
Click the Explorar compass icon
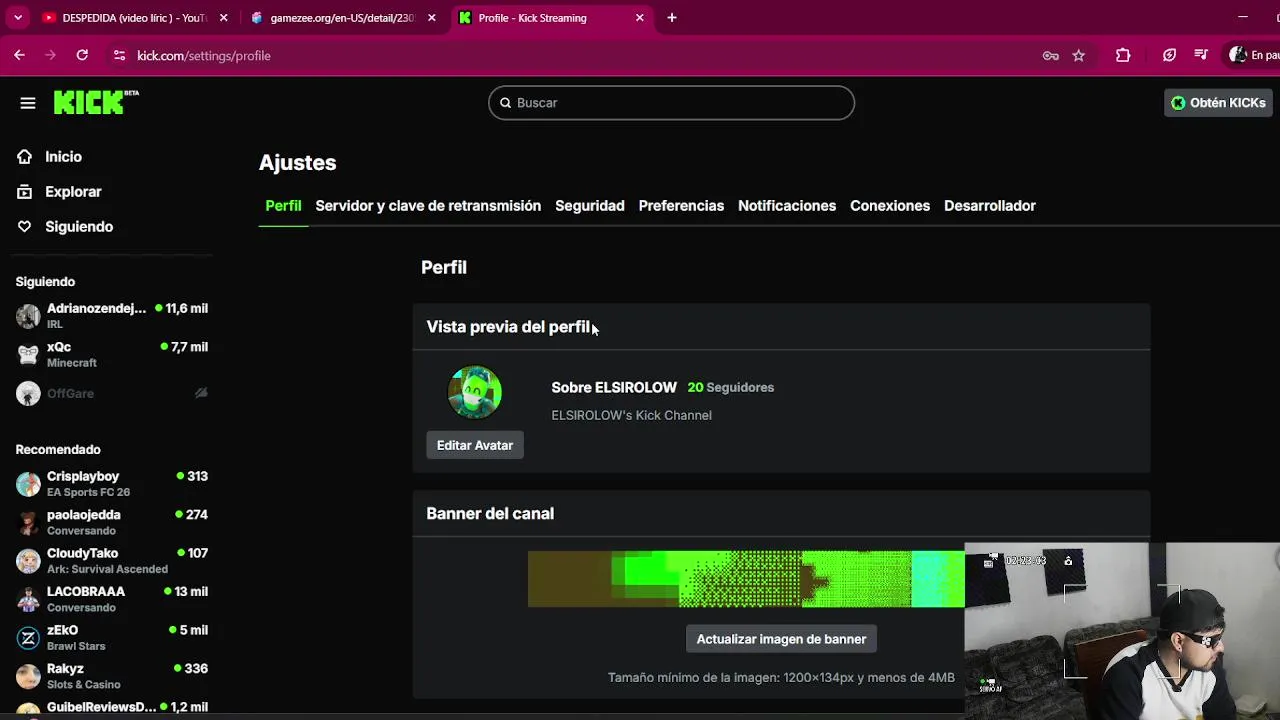pos(25,192)
